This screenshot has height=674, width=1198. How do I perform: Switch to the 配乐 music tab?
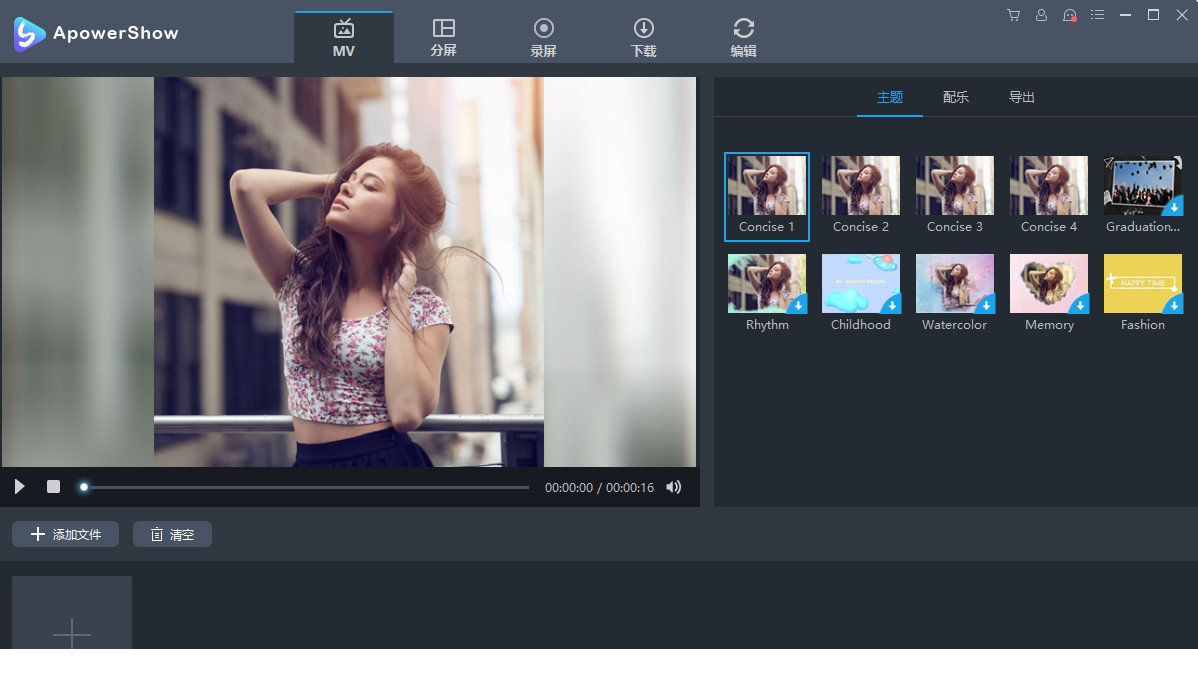pyautogui.click(x=955, y=97)
